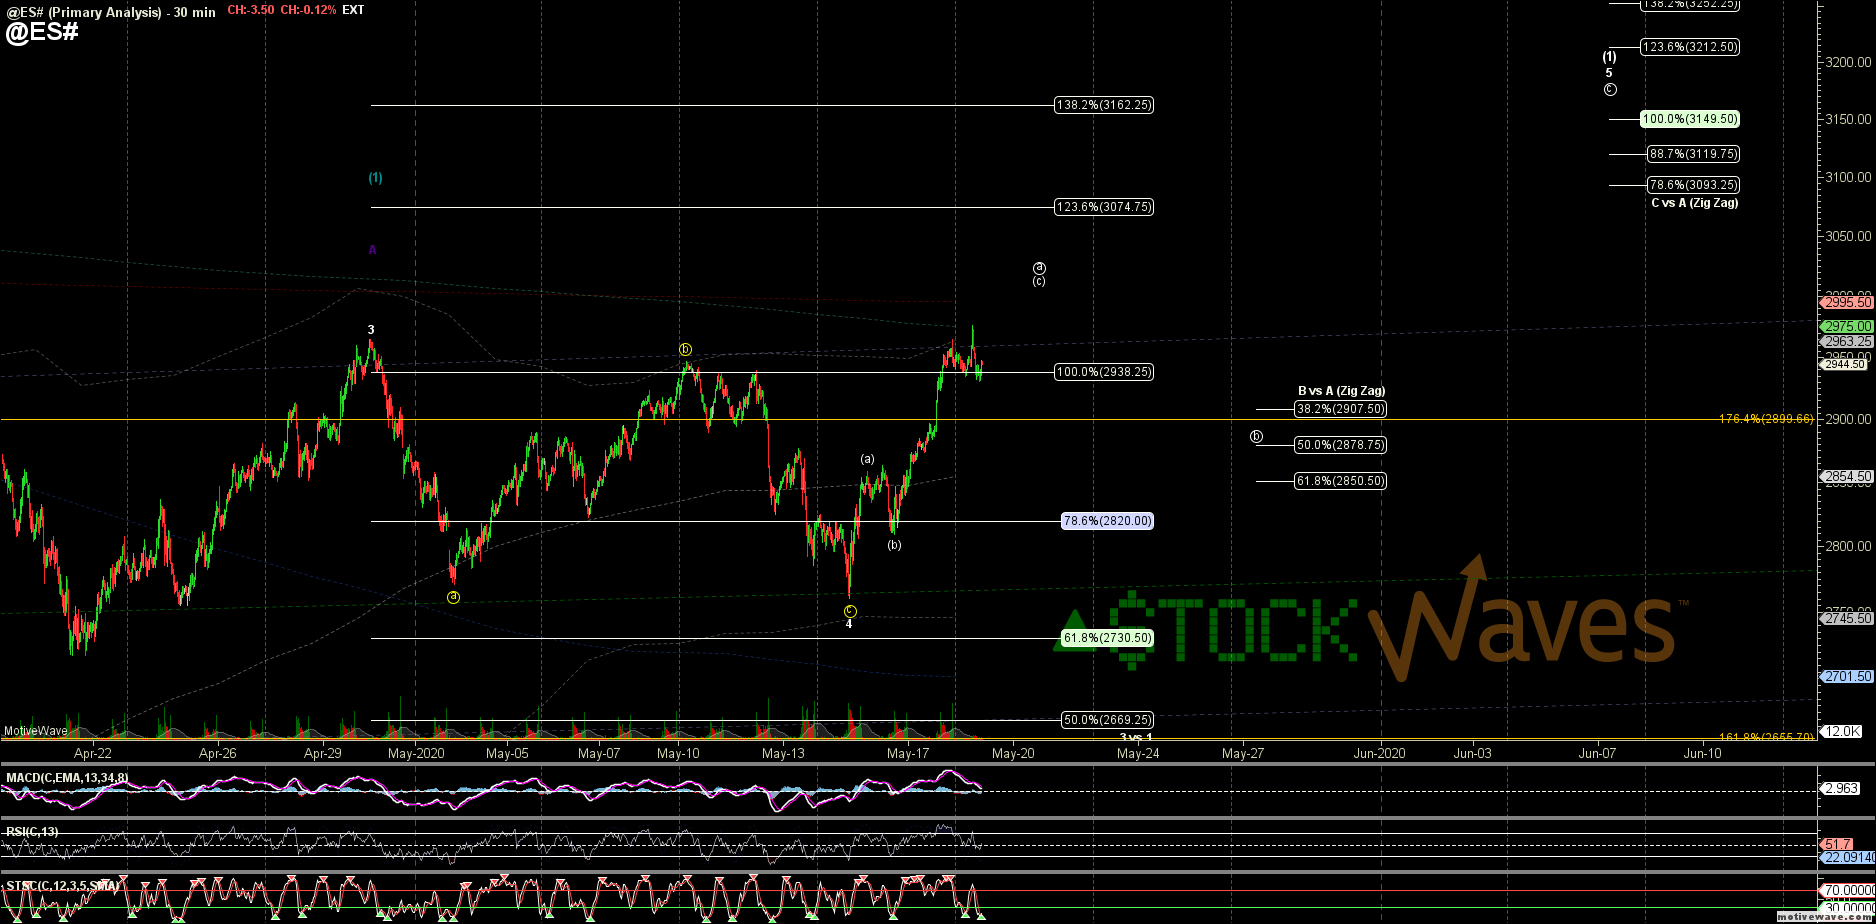Click the 3200.00 price scale value
Image resolution: width=1876 pixels, height=924 pixels.
pyautogui.click(x=1847, y=62)
